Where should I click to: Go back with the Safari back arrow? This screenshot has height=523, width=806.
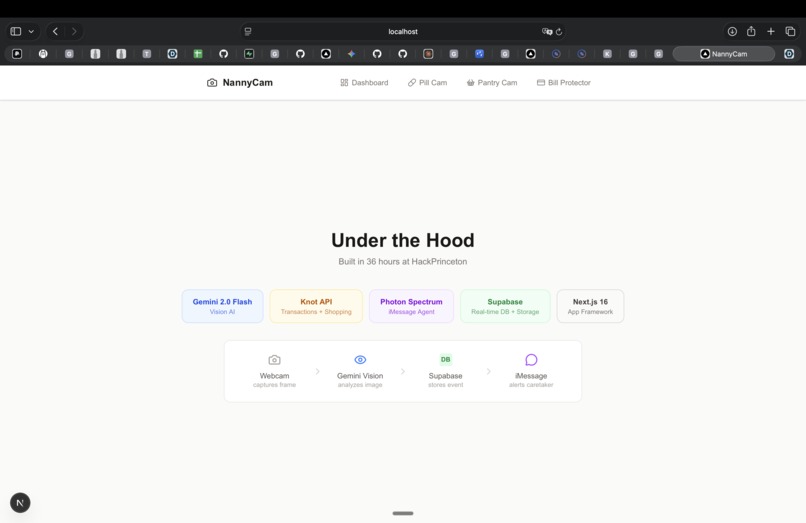click(56, 31)
